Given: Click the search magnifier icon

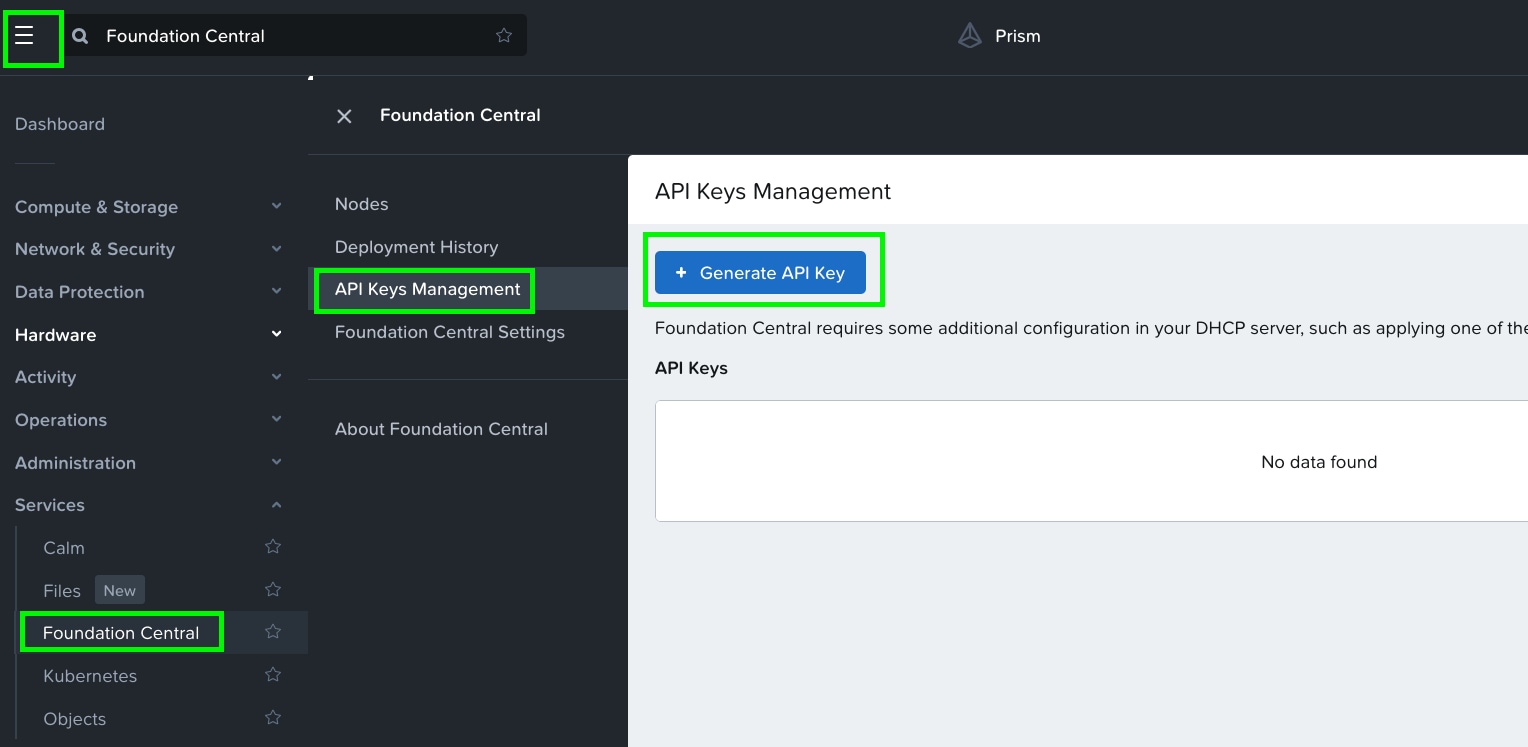Looking at the screenshot, I should [80, 37].
